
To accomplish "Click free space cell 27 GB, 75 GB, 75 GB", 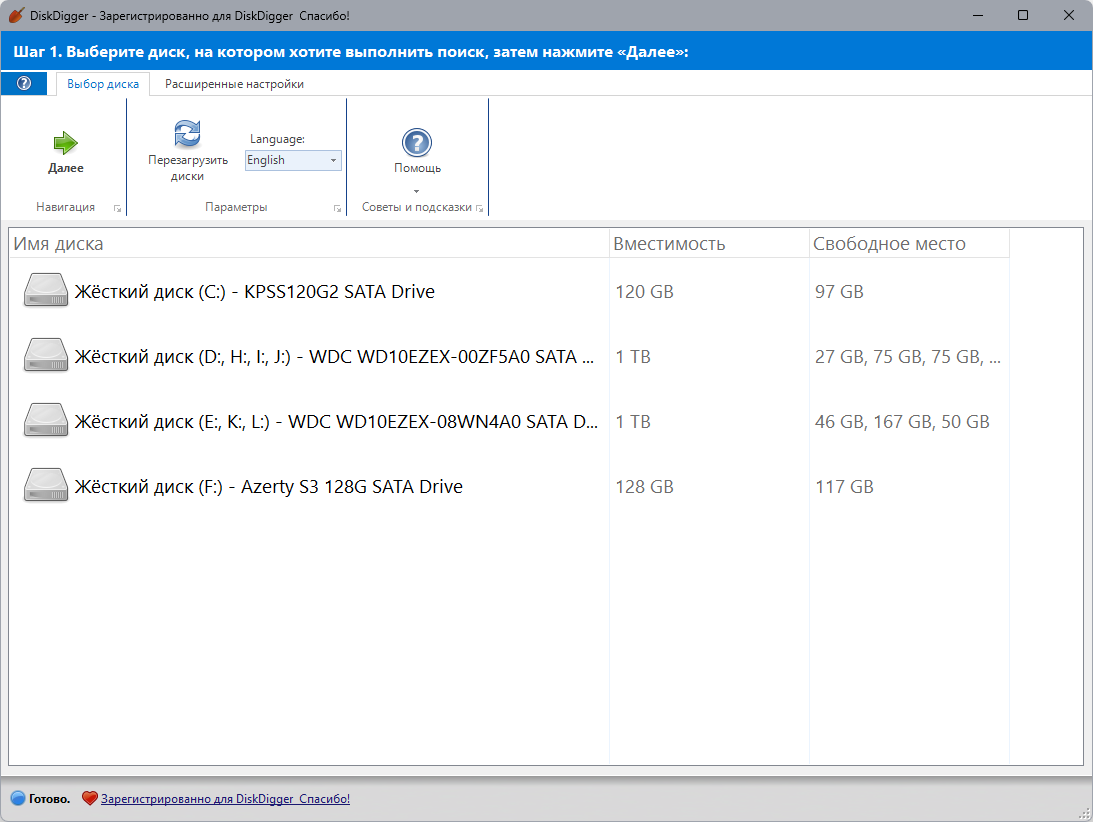I will [x=908, y=357].
